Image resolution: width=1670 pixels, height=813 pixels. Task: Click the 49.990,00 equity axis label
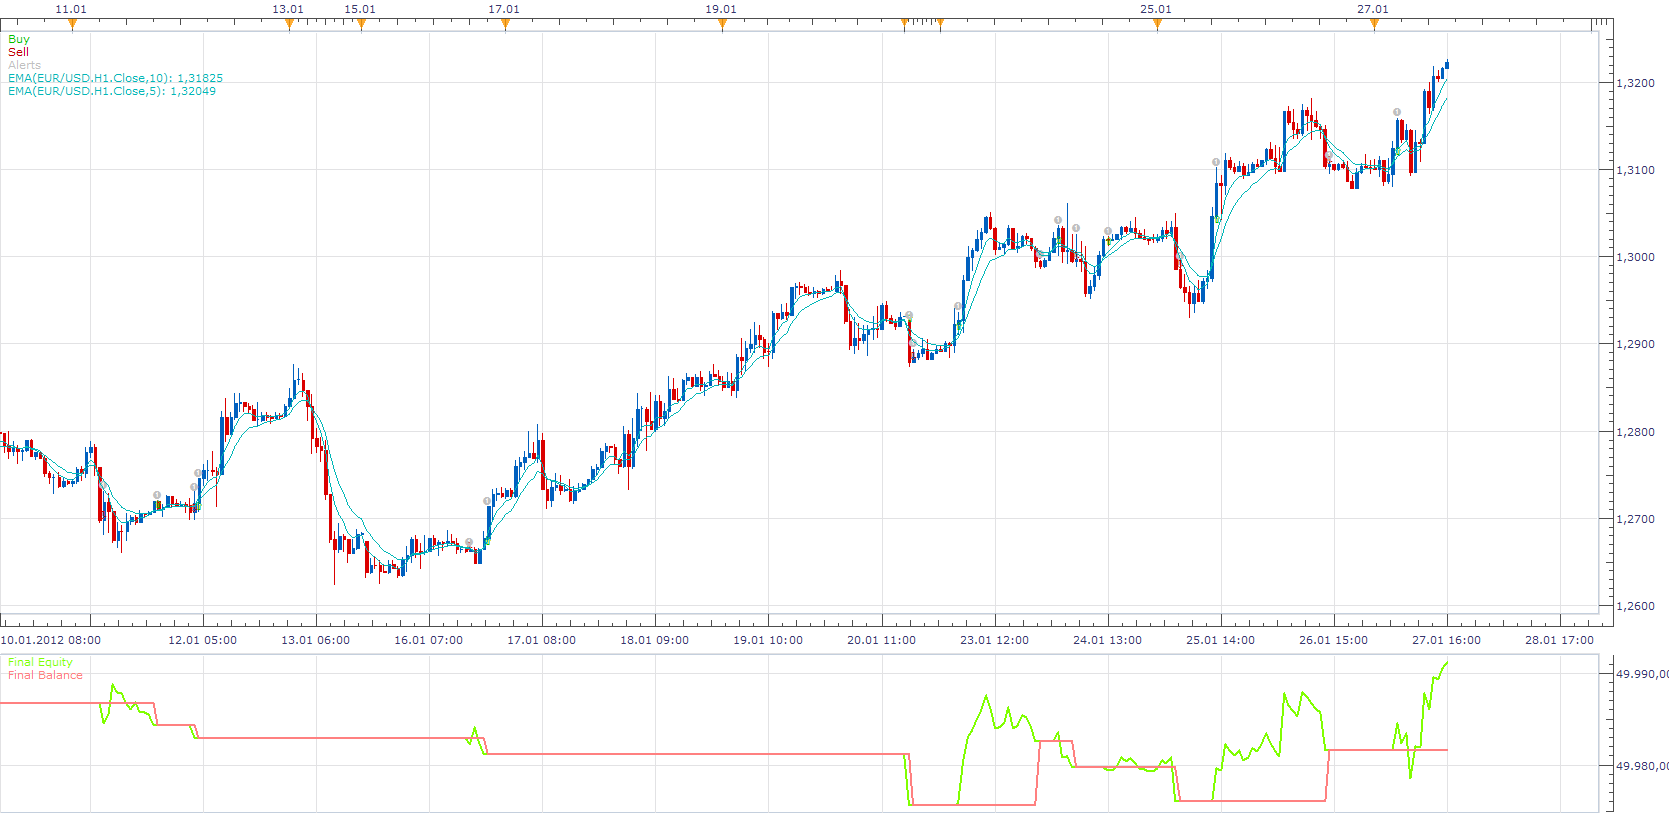click(x=1643, y=674)
